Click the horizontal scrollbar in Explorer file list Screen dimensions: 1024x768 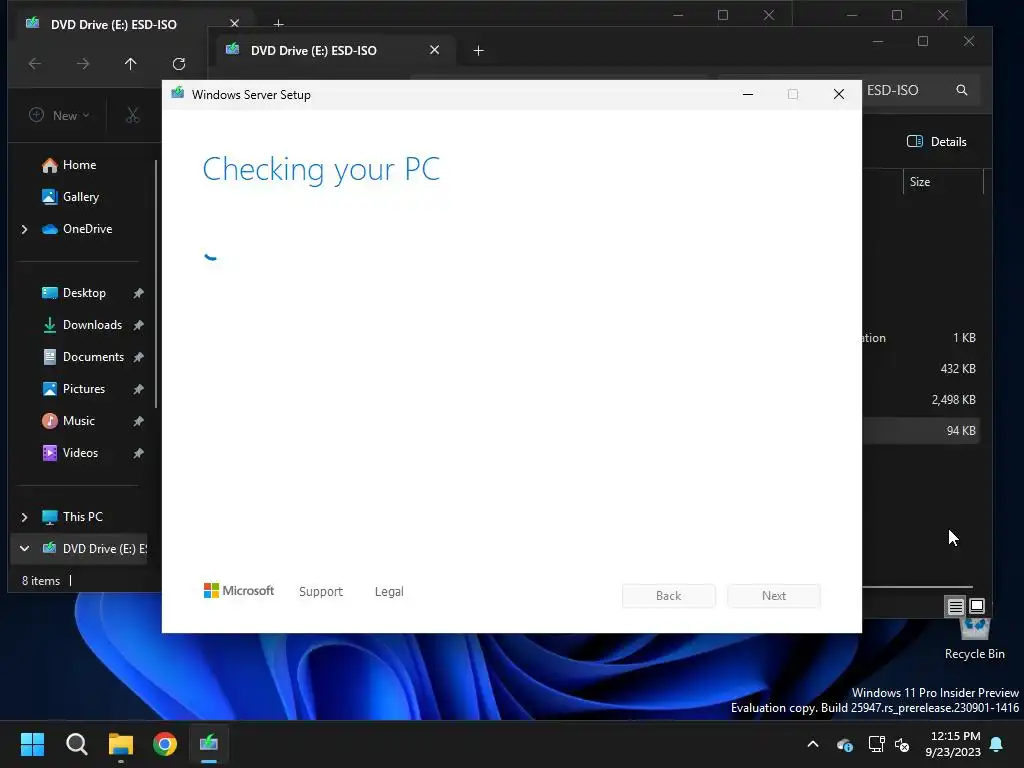[x=918, y=587]
